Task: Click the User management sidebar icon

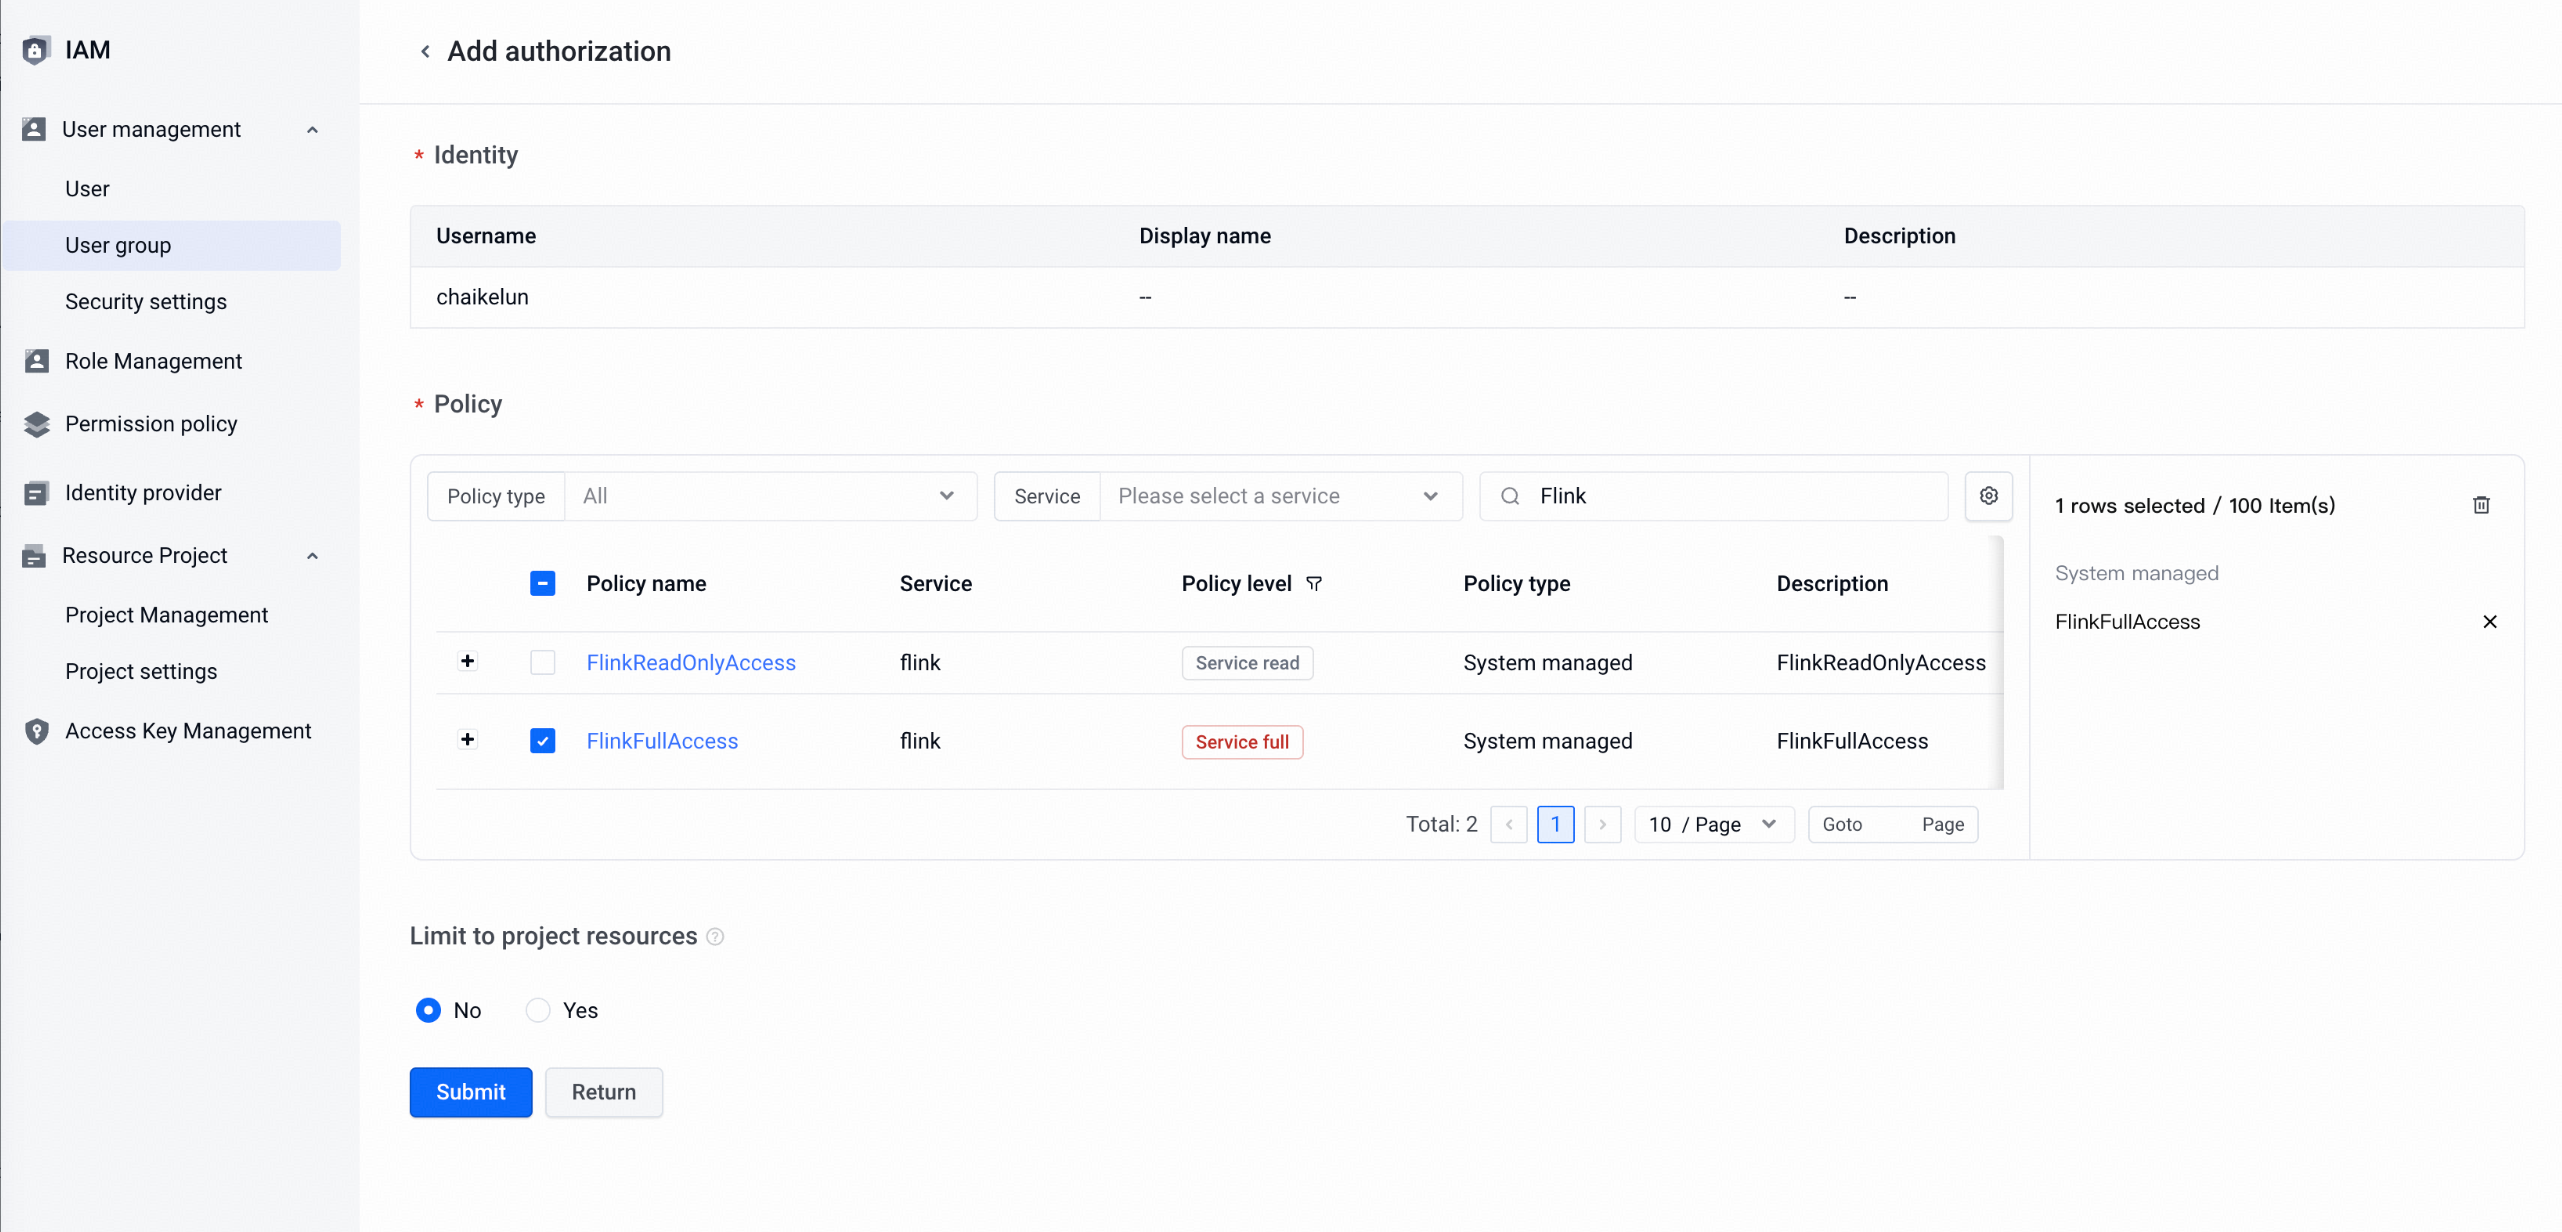Action: (34, 129)
